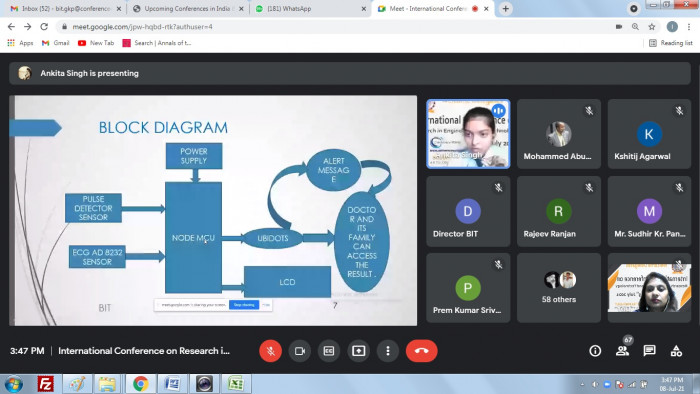Switch to Upcoming Conferences in India tab
The image size is (700, 394).
coord(188,8)
